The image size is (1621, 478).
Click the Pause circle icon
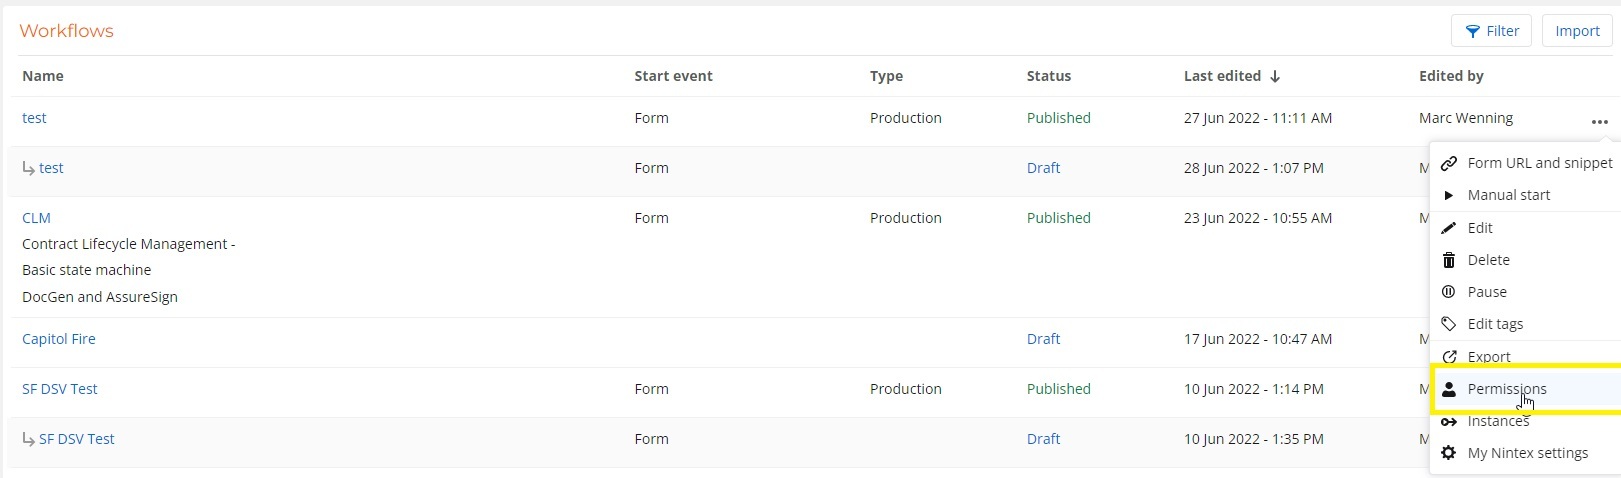[x=1448, y=292]
